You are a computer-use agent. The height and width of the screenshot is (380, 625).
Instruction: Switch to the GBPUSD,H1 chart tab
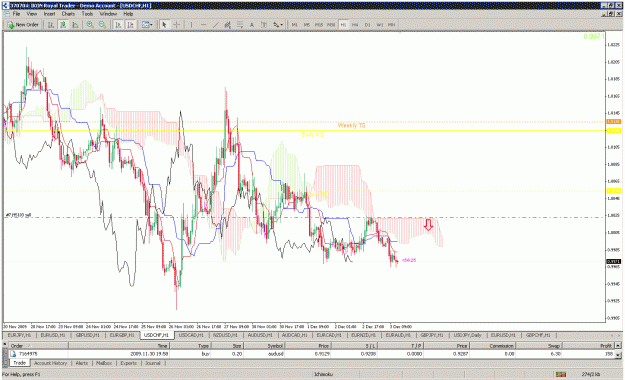tap(88, 335)
